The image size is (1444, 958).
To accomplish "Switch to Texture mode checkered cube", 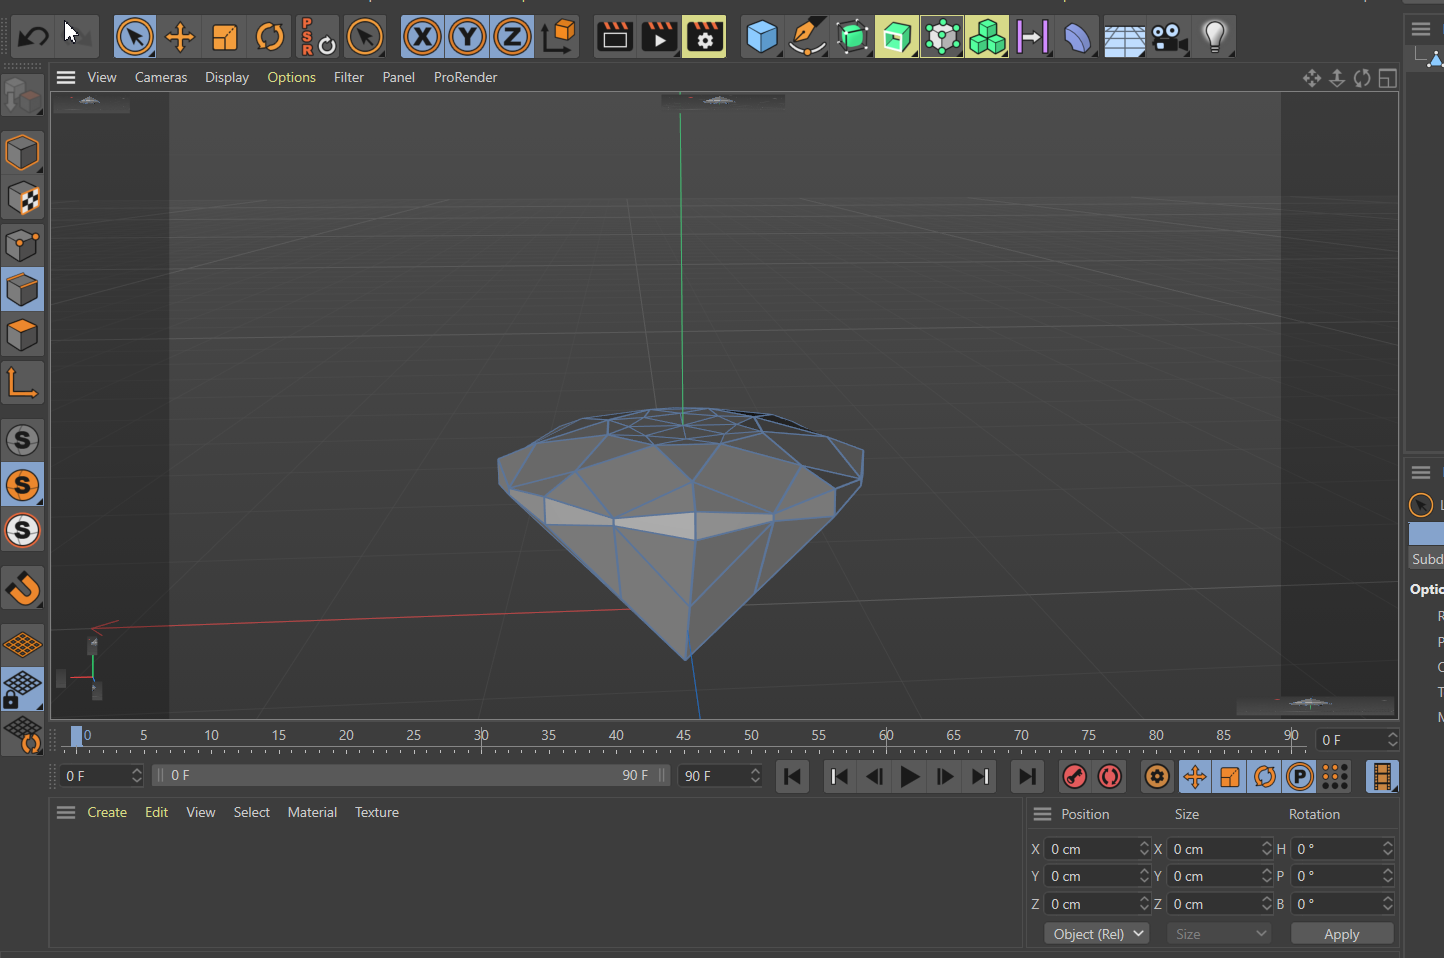I will point(22,199).
